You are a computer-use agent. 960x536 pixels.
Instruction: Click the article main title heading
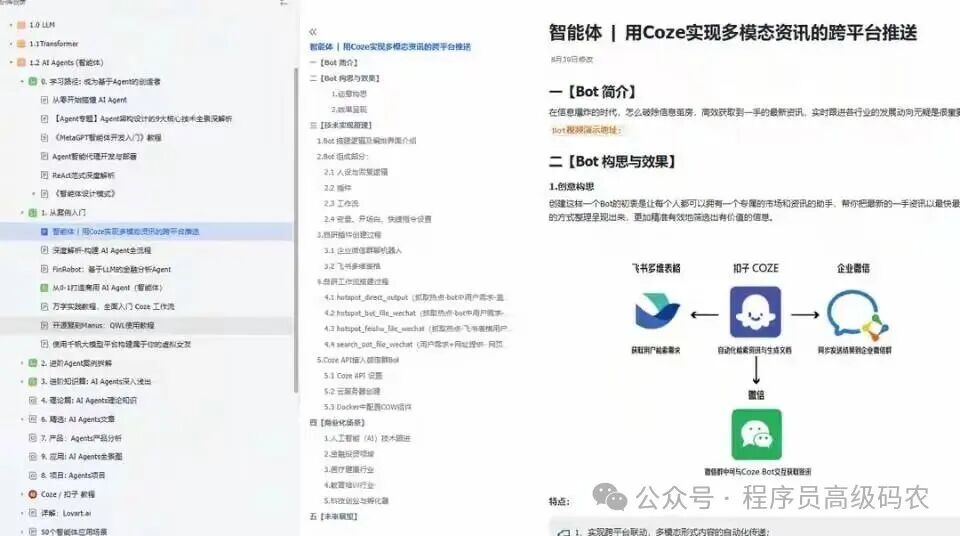(x=732, y=32)
